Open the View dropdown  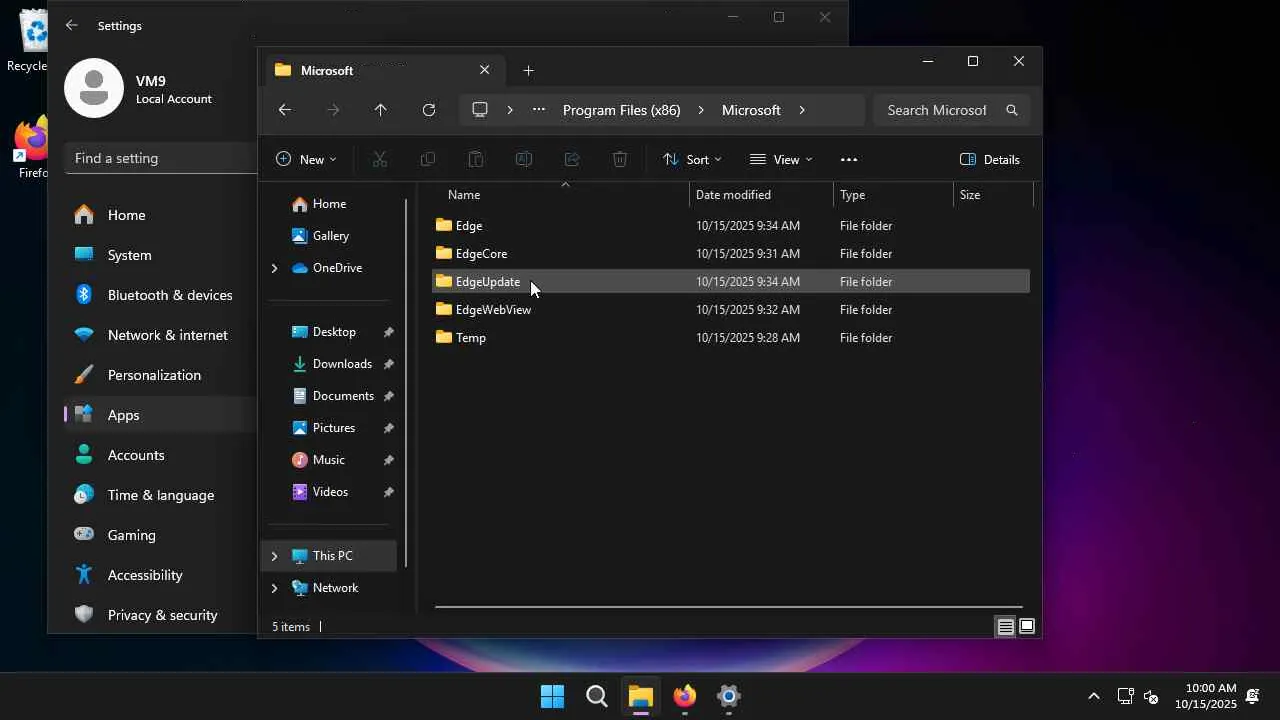point(781,159)
